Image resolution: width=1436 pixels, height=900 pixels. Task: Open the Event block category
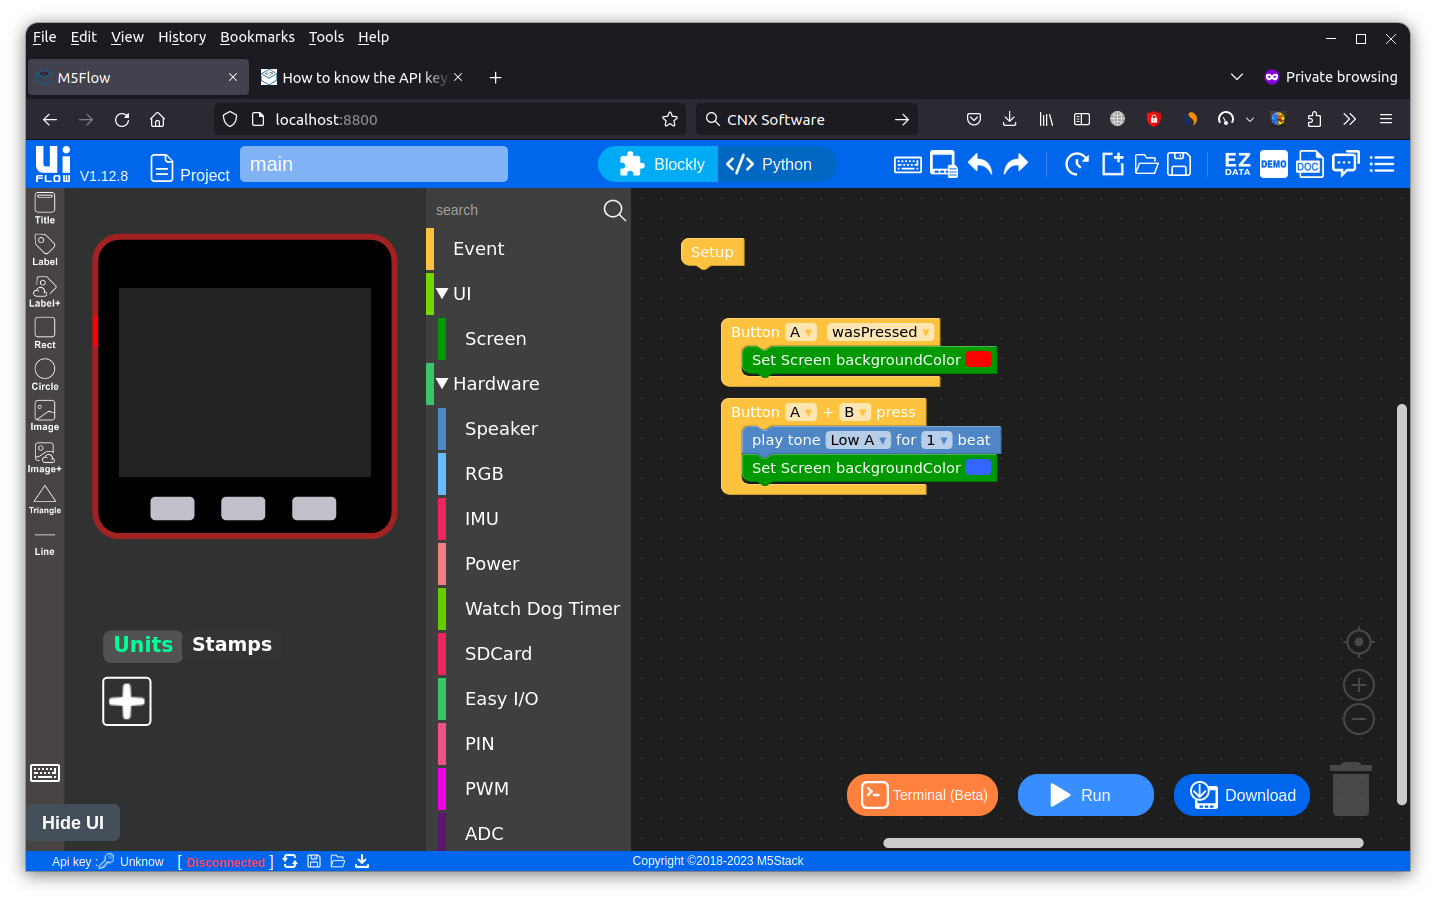[529, 249]
